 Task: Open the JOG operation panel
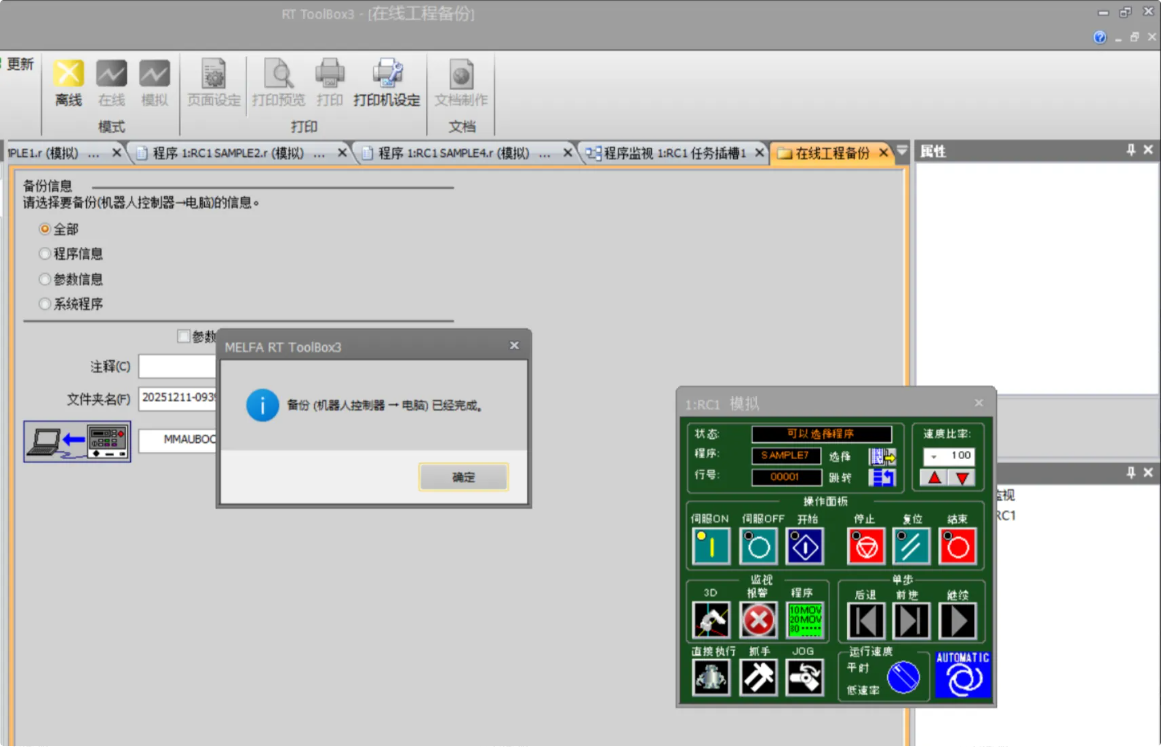(804, 677)
